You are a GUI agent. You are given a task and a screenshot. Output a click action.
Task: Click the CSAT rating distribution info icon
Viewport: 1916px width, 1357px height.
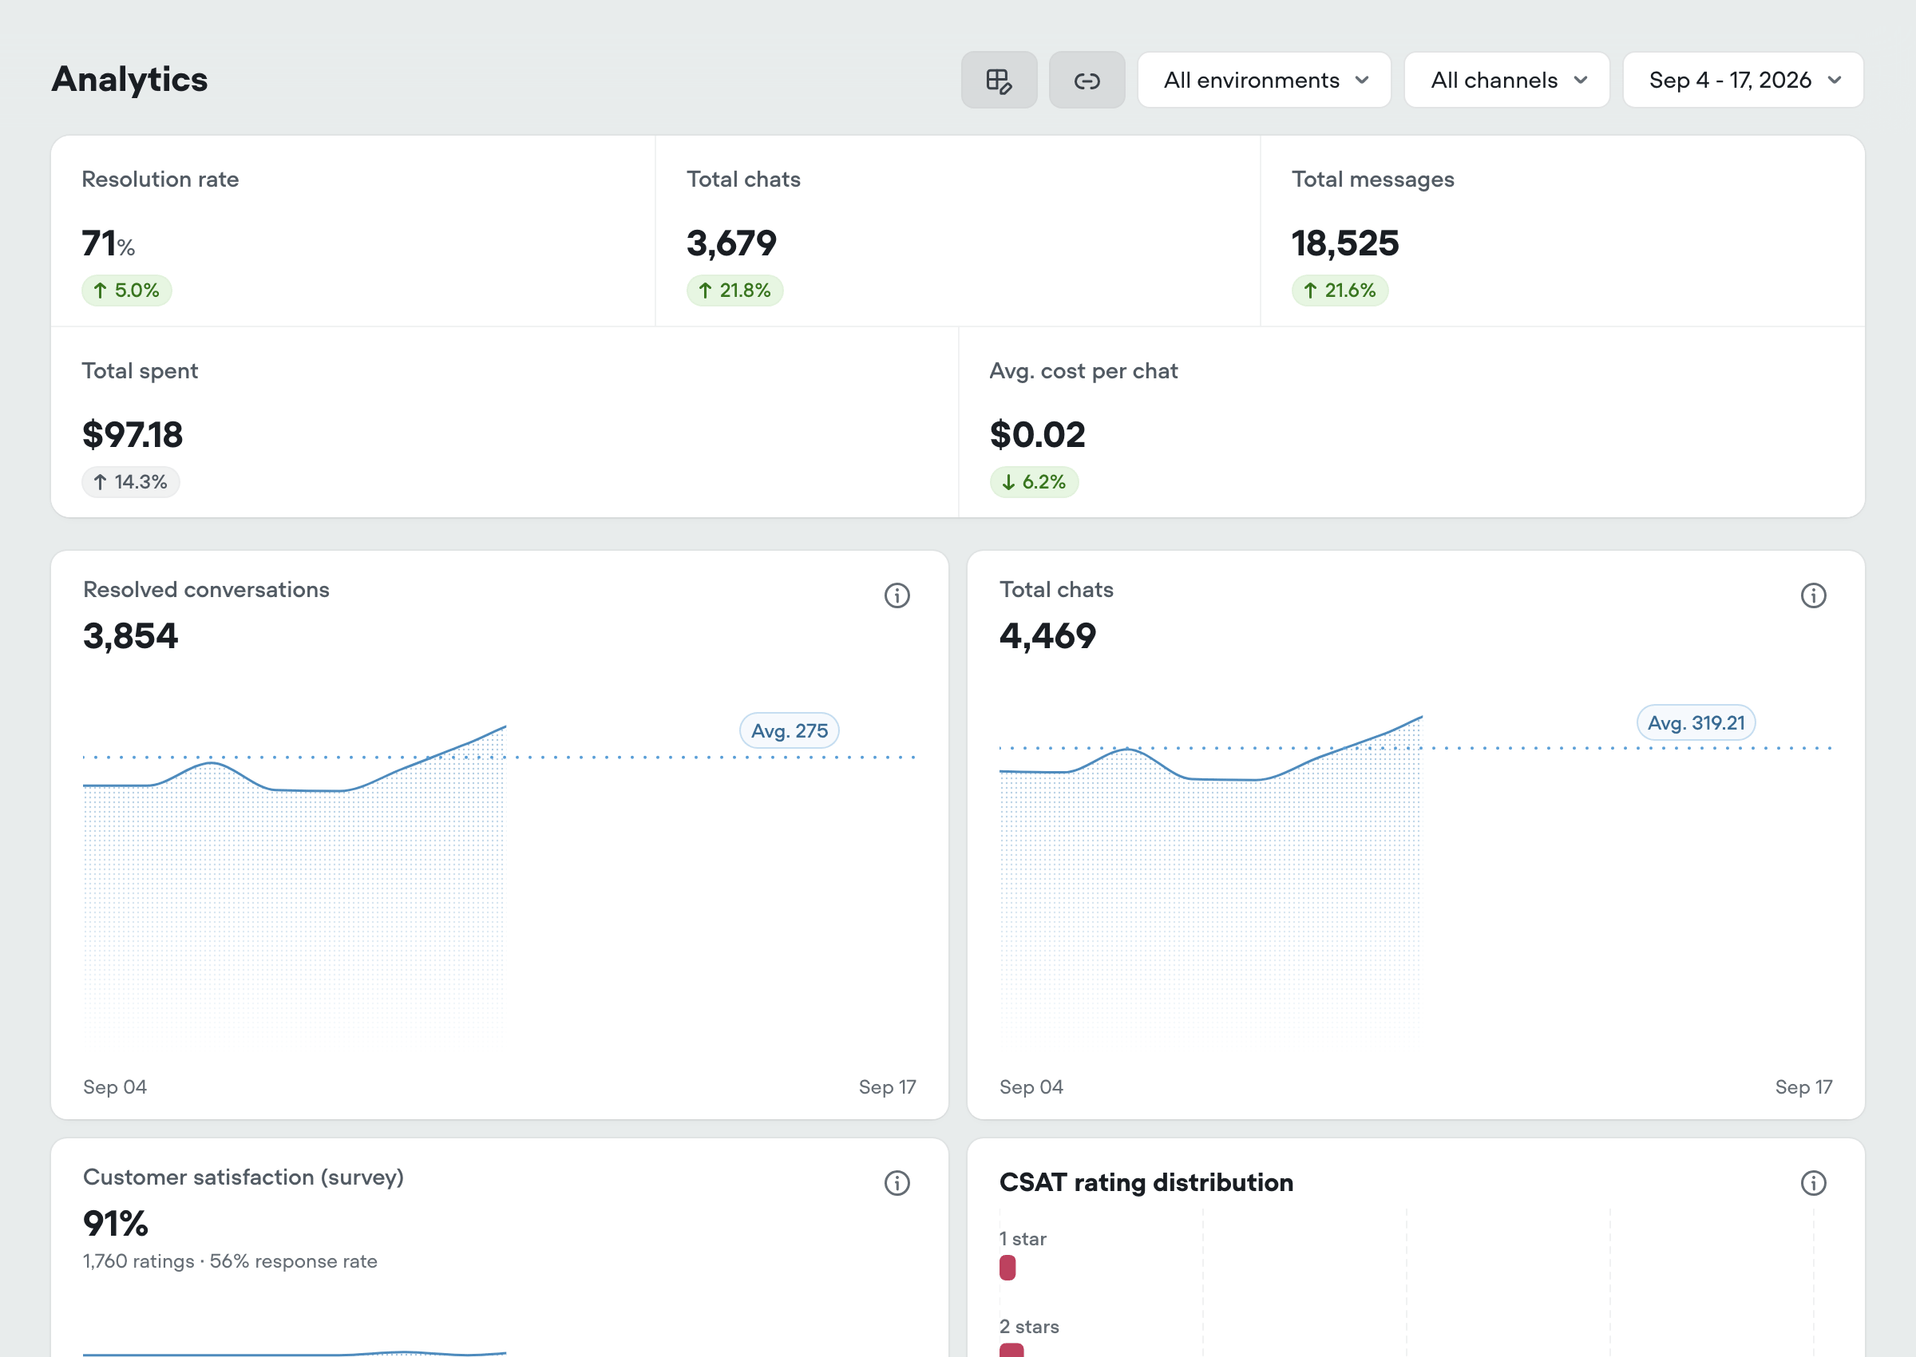point(1813,1183)
